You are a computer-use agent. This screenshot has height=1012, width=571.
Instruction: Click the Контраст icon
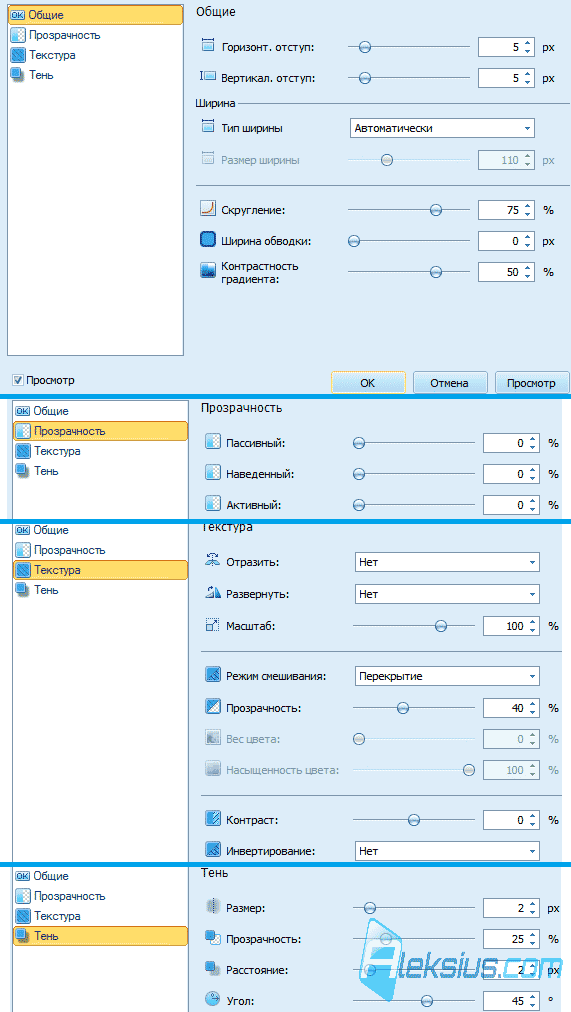[x=212, y=820]
